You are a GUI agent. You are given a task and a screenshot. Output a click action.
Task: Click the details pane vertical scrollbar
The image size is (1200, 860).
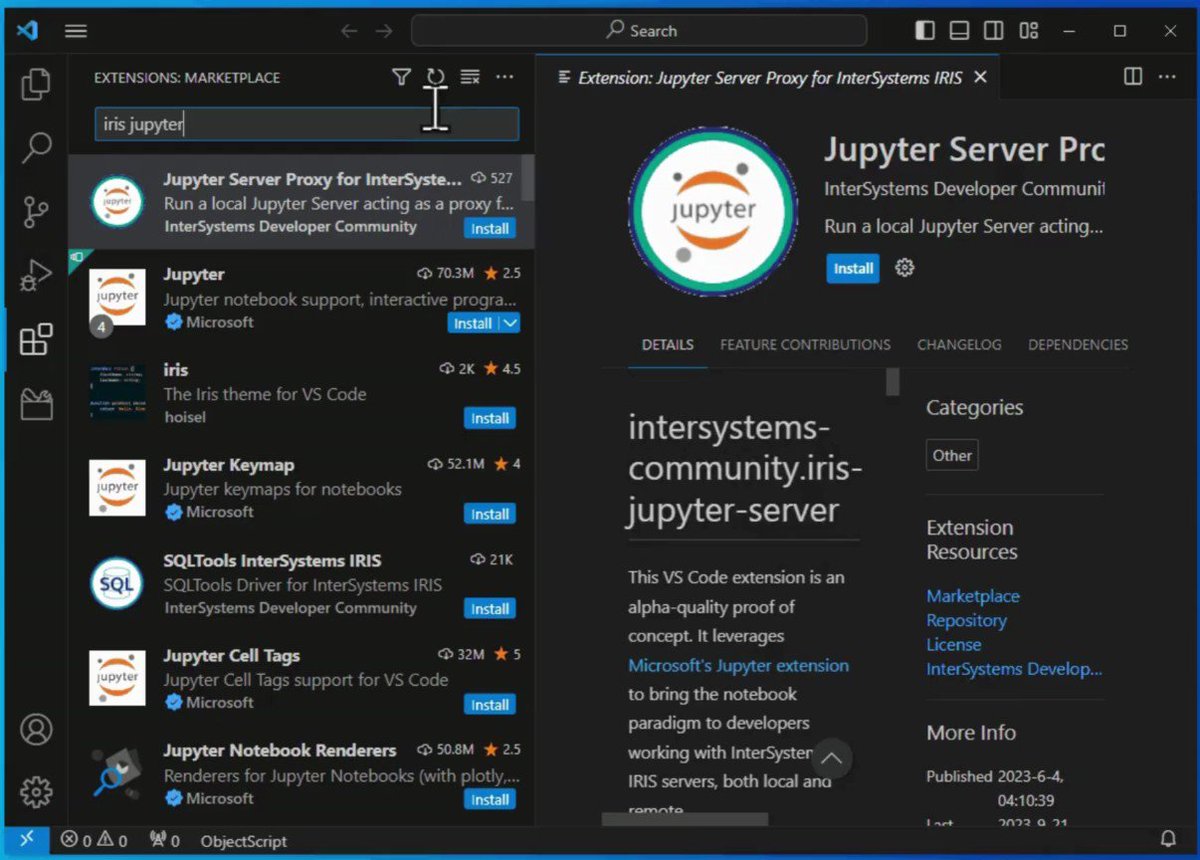(x=893, y=382)
